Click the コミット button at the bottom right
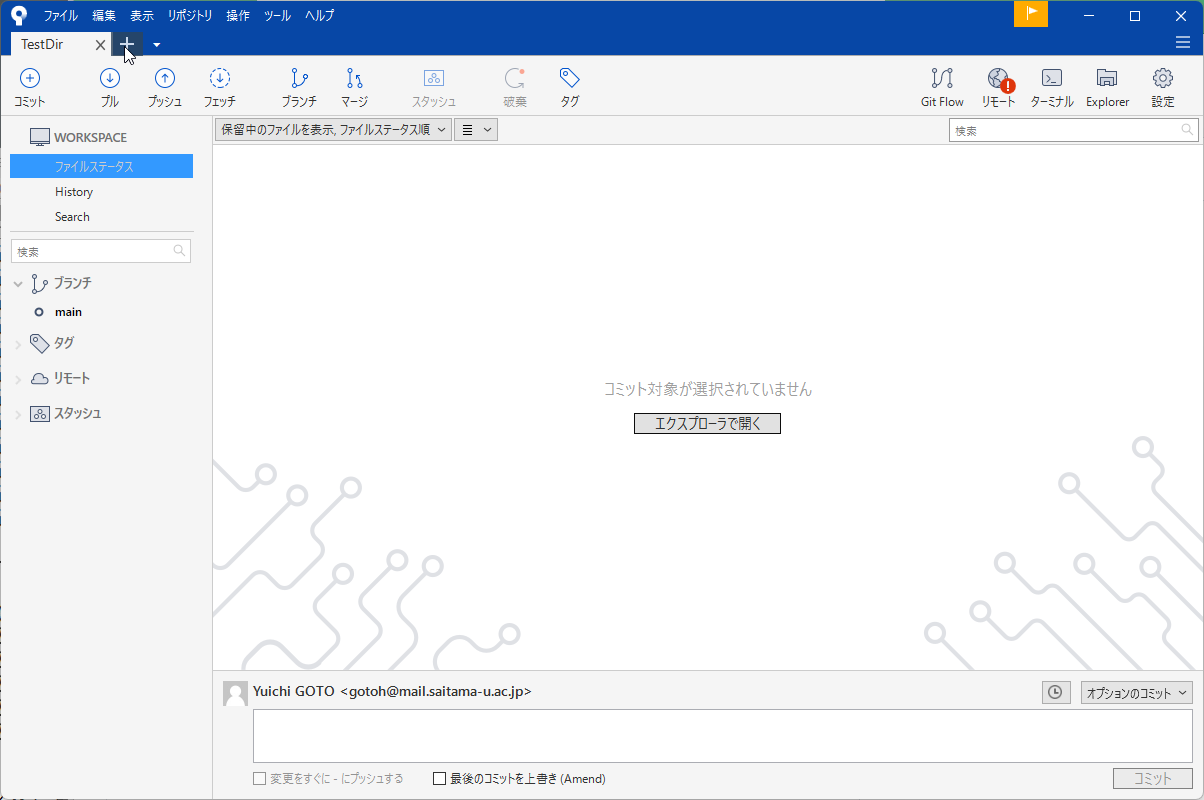 pyautogui.click(x=1153, y=779)
